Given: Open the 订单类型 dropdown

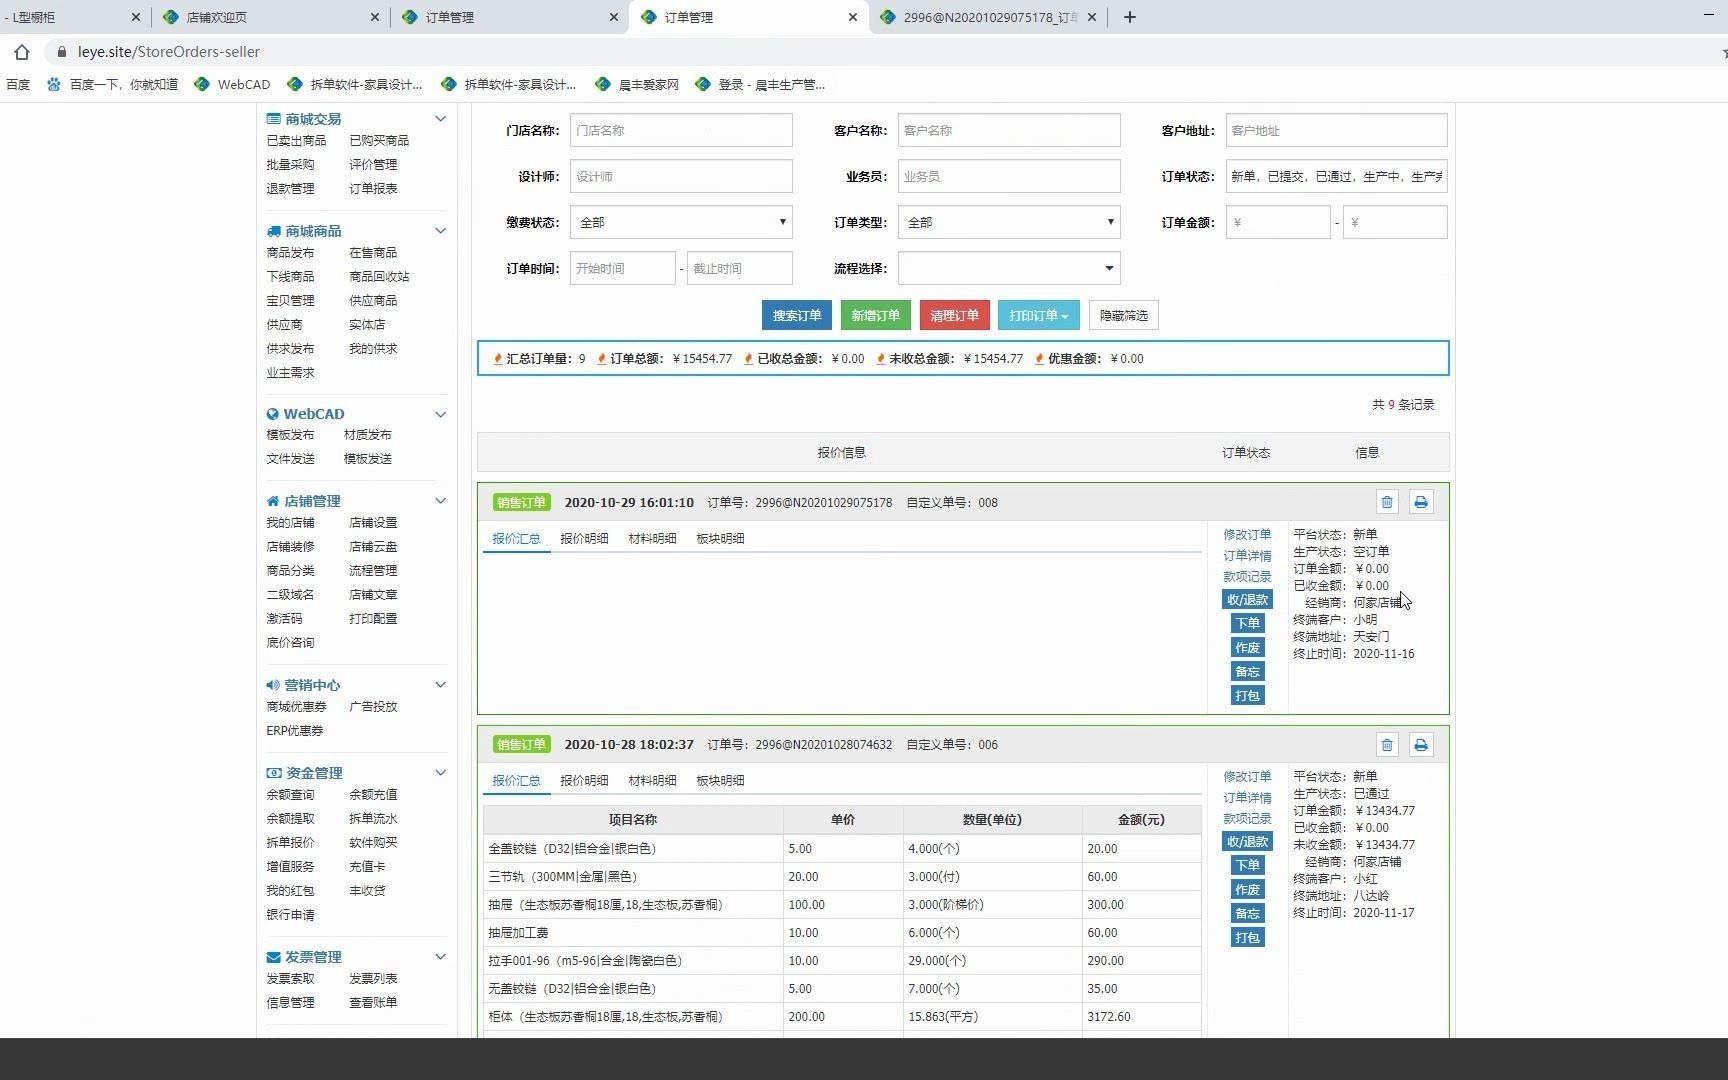Looking at the screenshot, I should click(1009, 222).
